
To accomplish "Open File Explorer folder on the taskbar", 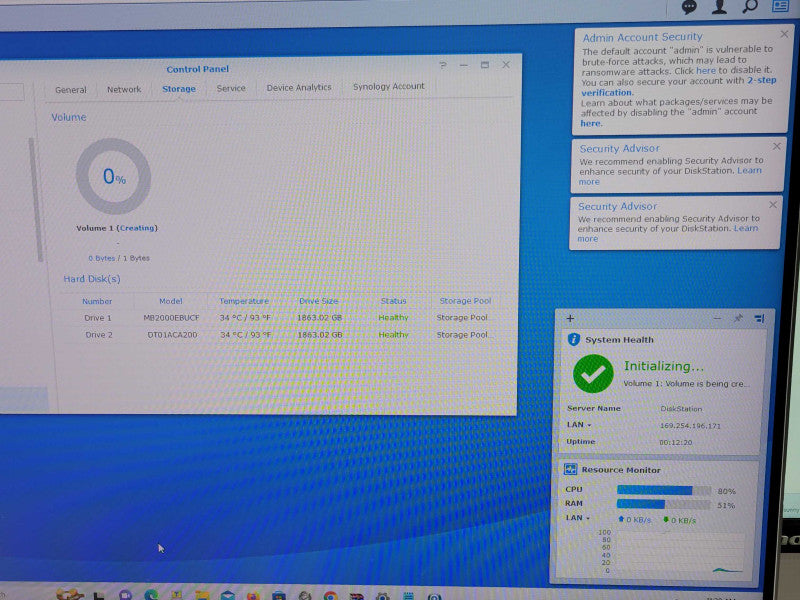I will click(x=202, y=595).
